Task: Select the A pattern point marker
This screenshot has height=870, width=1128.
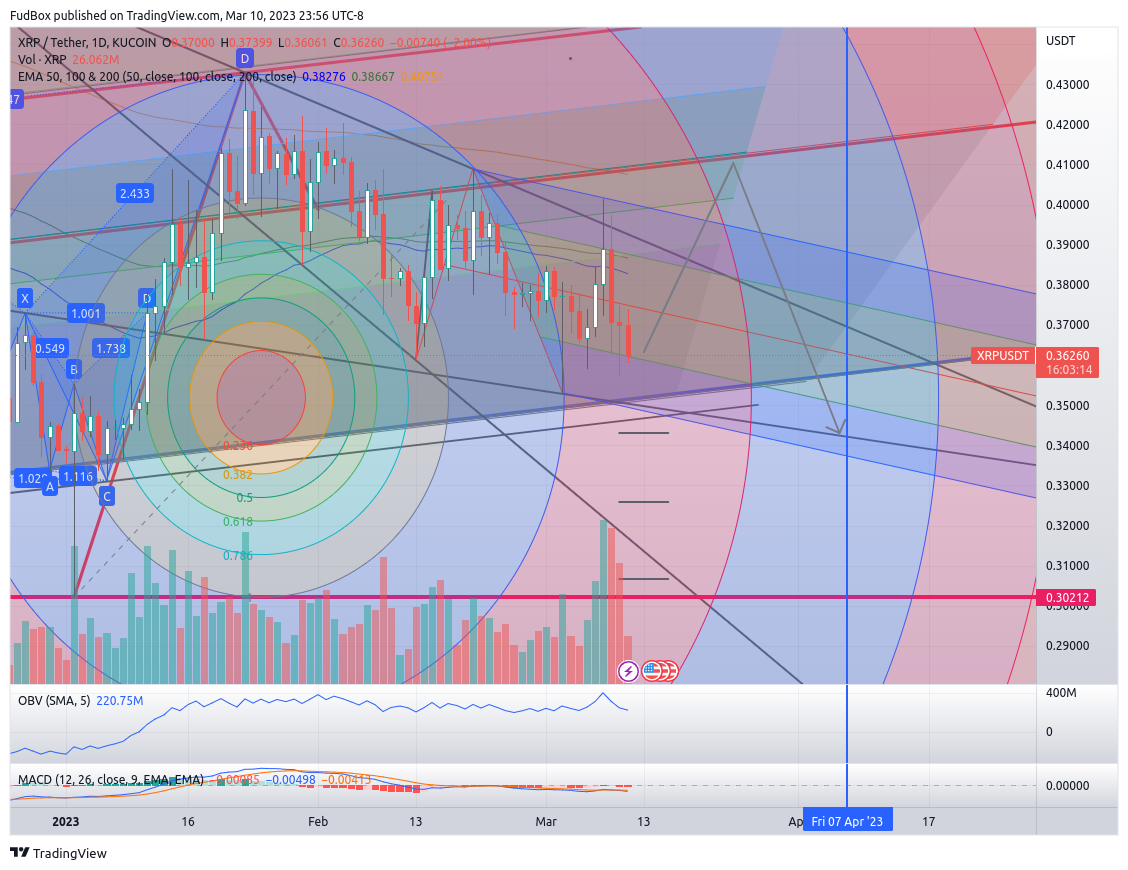Action: [x=50, y=487]
